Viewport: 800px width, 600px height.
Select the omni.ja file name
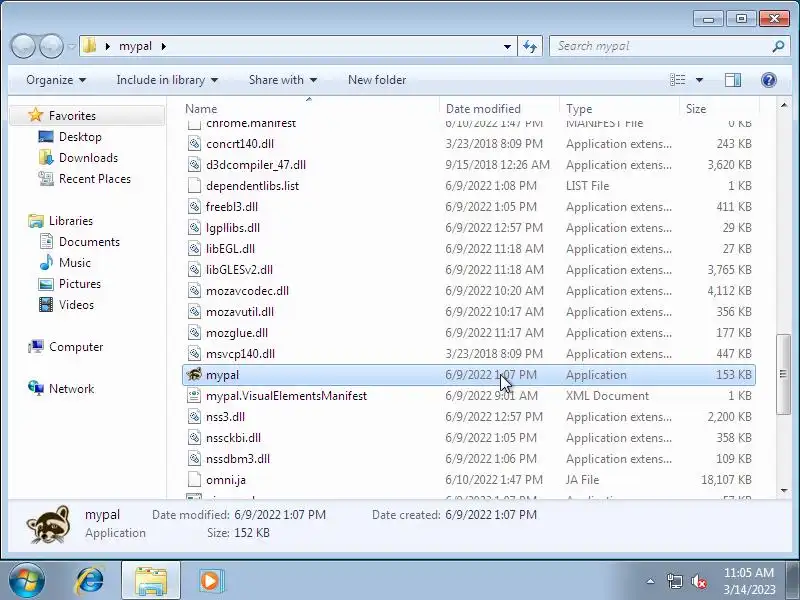226,480
